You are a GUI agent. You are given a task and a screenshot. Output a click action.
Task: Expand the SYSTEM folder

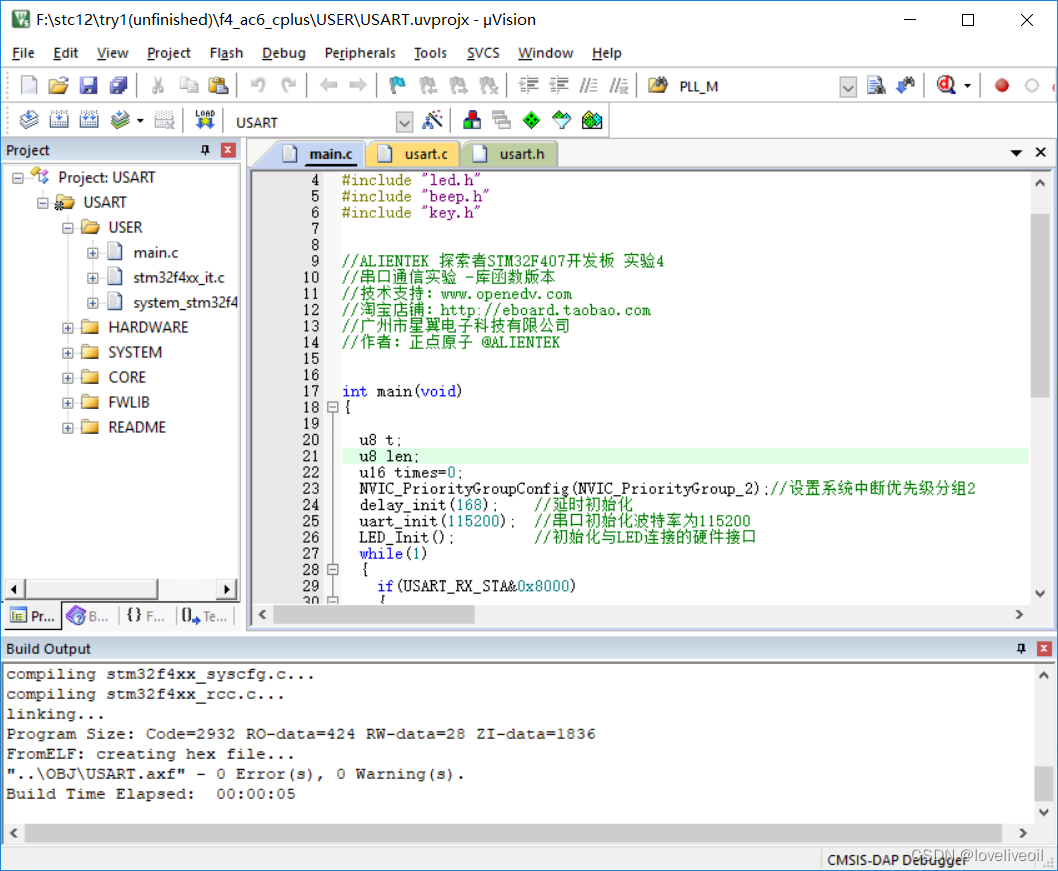coord(67,353)
